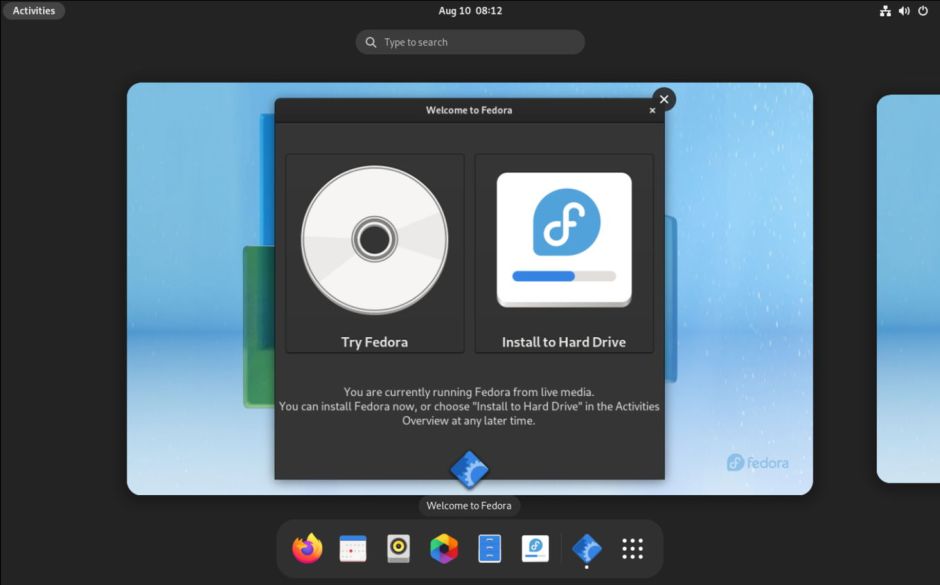Select the running Welcome to Fedora dock icon

click(587, 548)
